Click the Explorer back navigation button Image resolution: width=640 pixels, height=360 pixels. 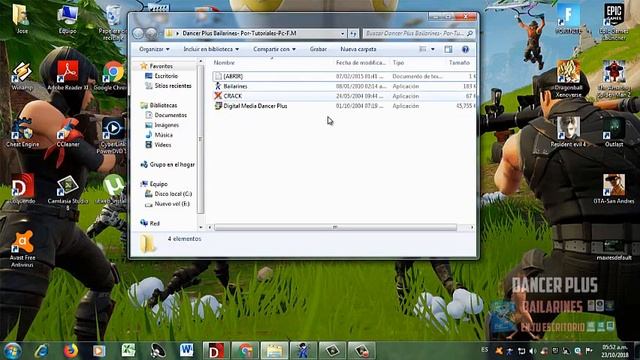pos(138,33)
